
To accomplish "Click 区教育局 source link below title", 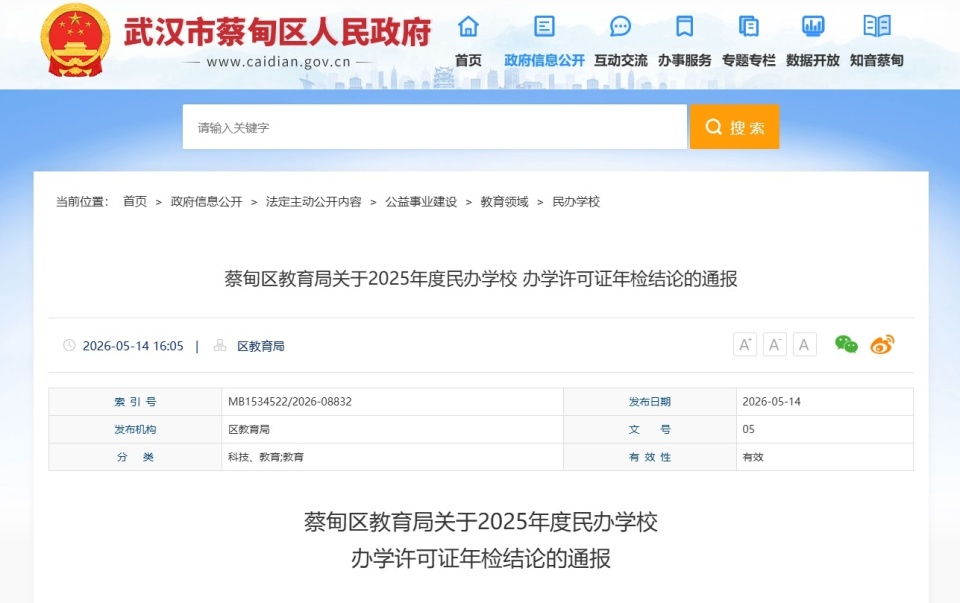I will (261, 346).
